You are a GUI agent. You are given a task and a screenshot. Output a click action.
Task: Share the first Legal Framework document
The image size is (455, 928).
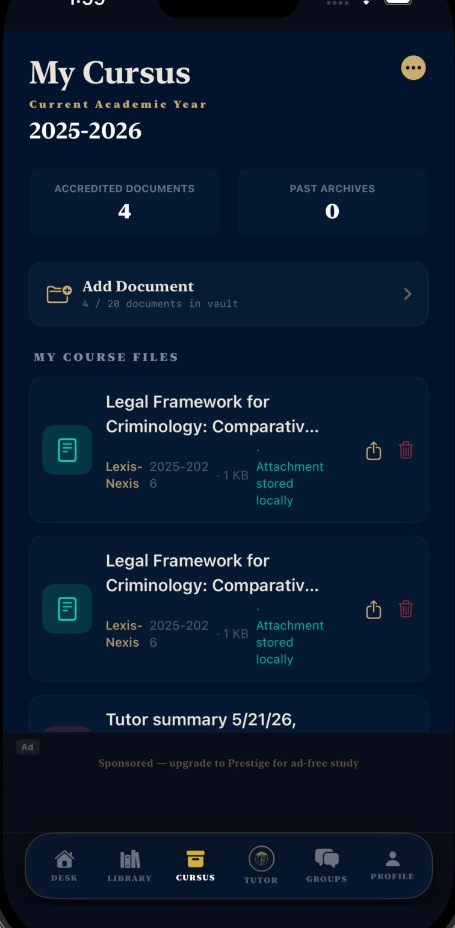tap(373, 451)
